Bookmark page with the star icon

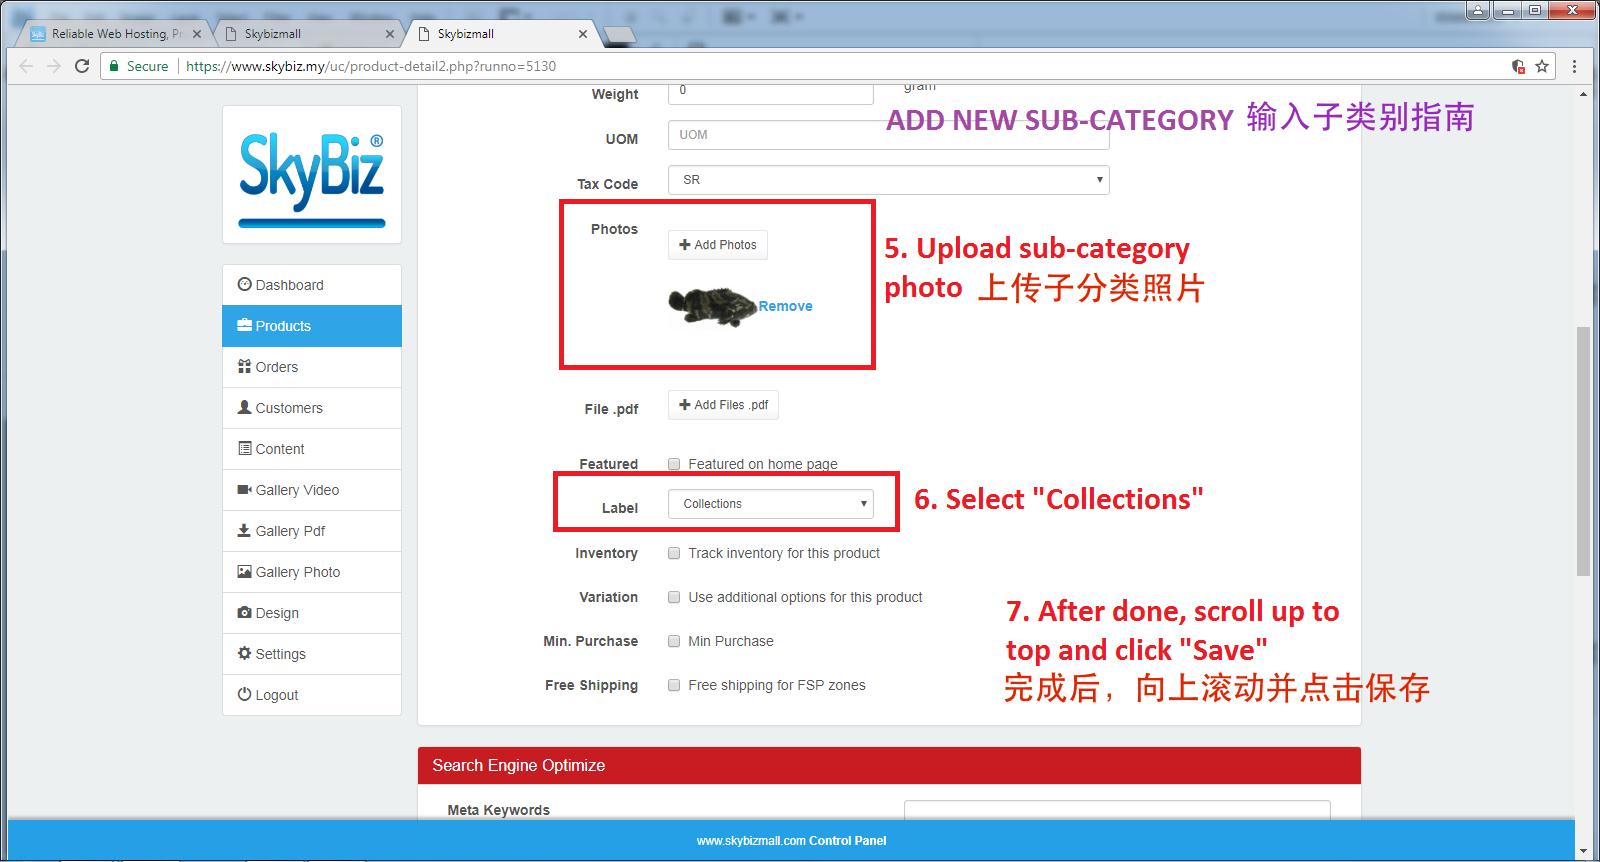[1542, 66]
